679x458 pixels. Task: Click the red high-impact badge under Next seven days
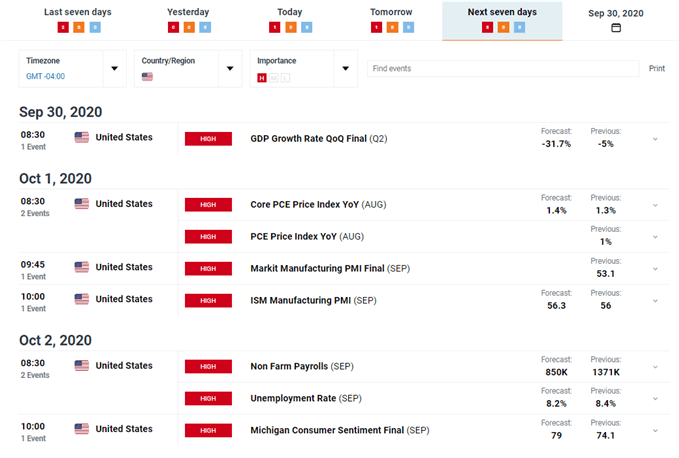pos(487,28)
